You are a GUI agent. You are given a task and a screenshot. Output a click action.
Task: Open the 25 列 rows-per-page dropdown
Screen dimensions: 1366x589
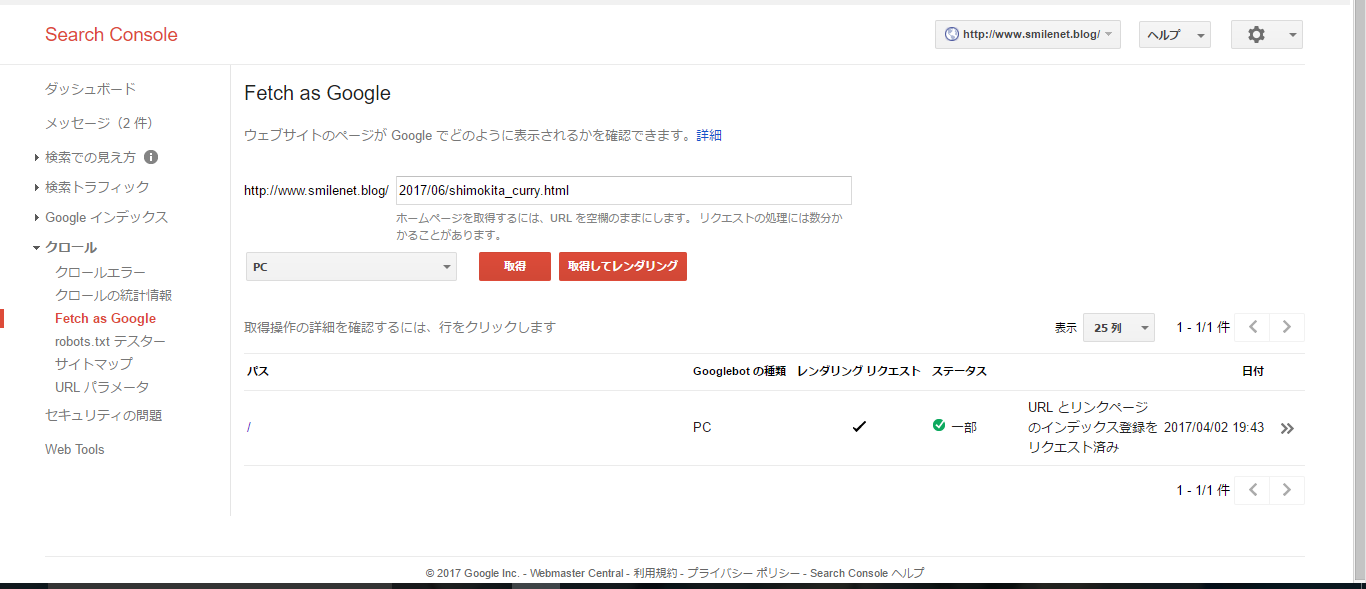(1119, 327)
